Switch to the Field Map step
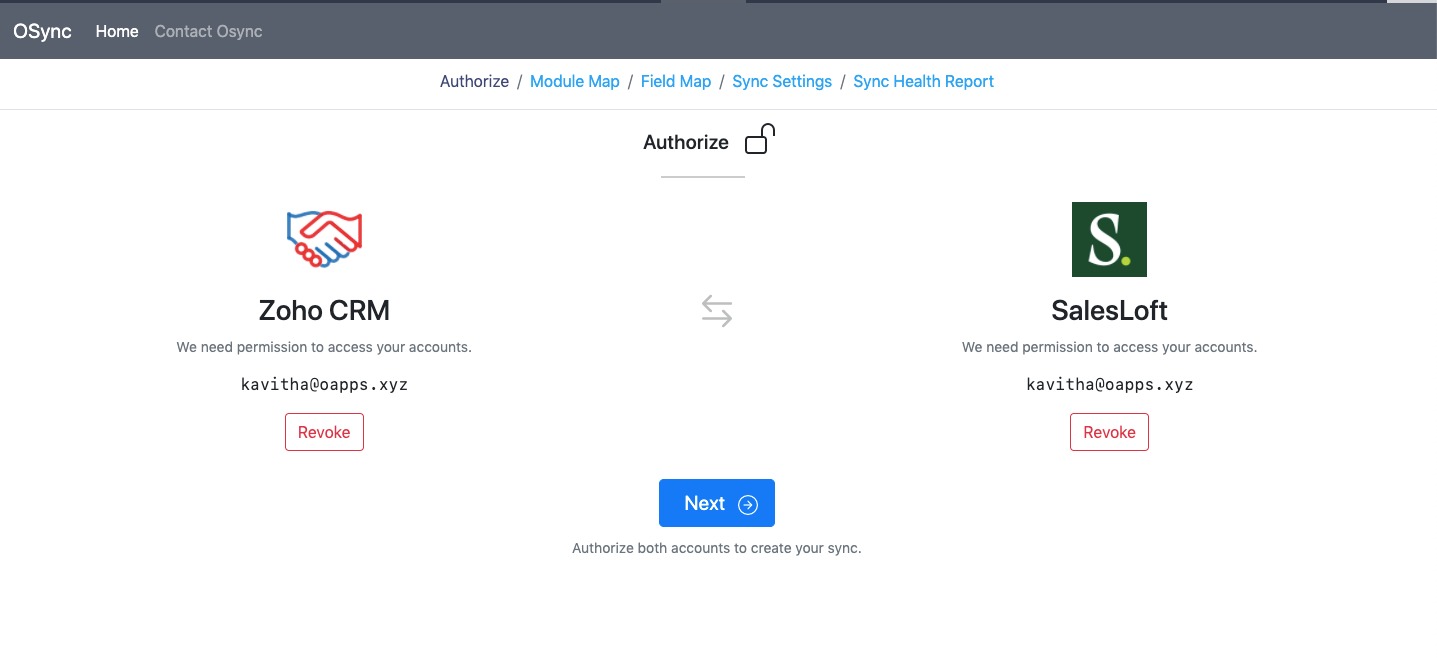Viewport: 1437px width, 658px height. (676, 81)
